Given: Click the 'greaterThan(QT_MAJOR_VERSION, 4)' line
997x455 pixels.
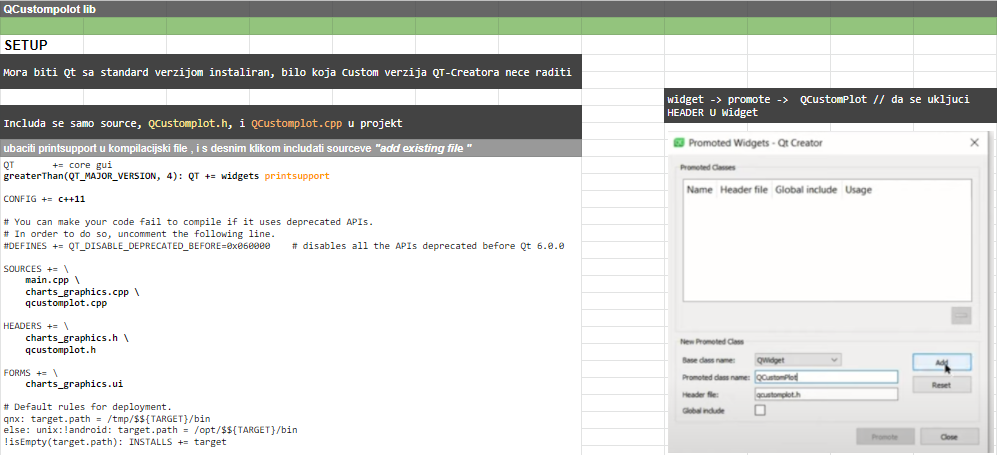Looking at the screenshot, I should [166, 175].
